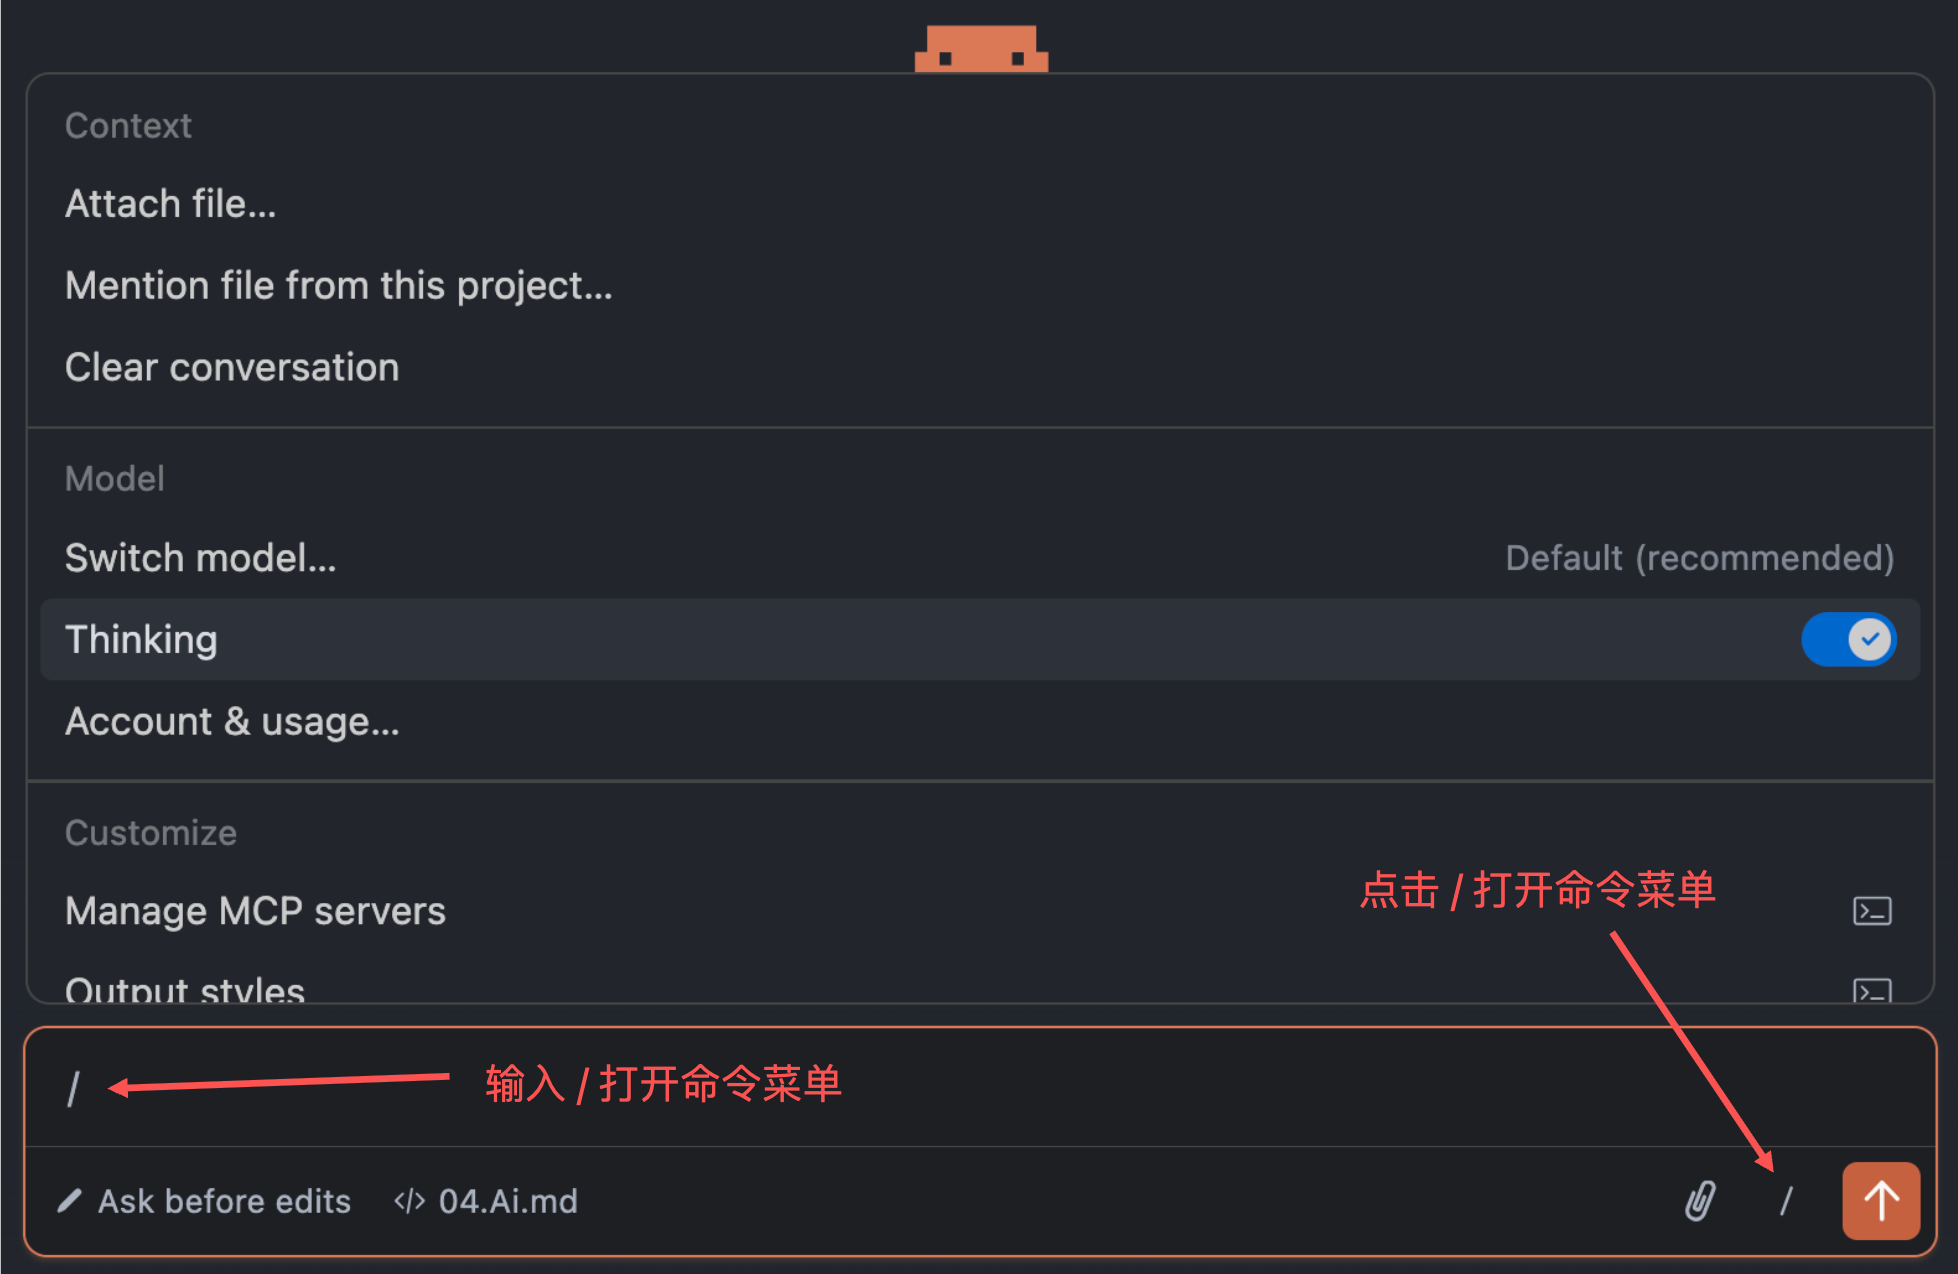Click the paperclip attach icon

(1700, 1201)
